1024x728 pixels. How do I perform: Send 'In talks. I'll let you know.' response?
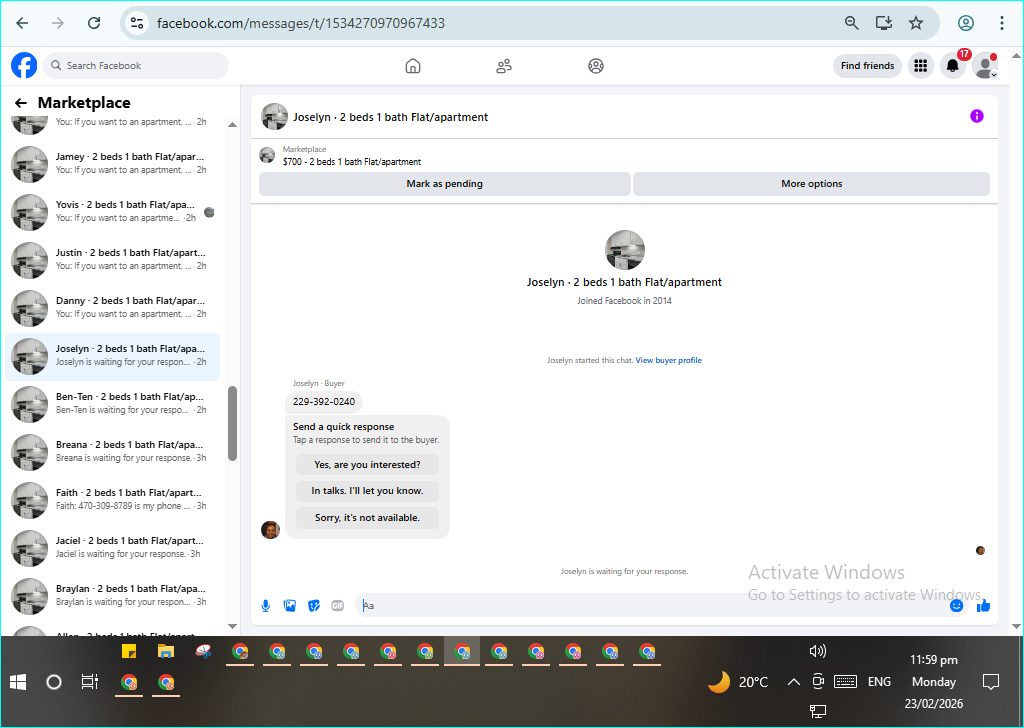coord(367,491)
